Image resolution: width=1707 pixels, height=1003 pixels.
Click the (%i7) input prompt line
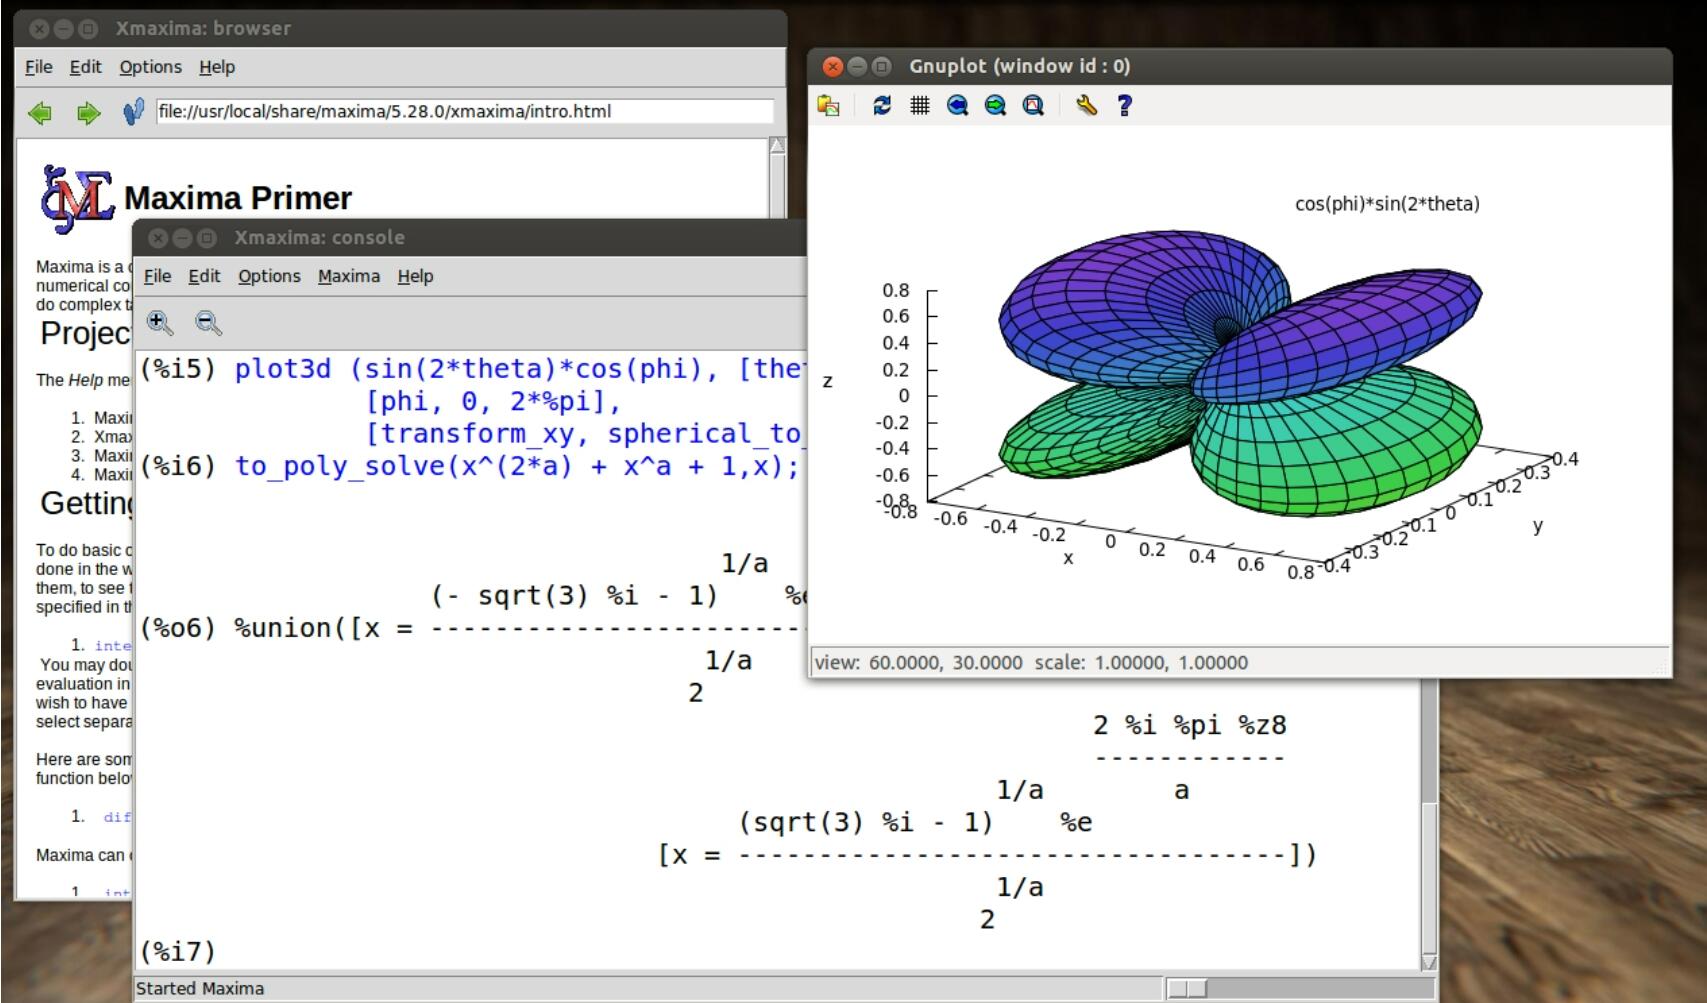pyautogui.click(x=178, y=951)
